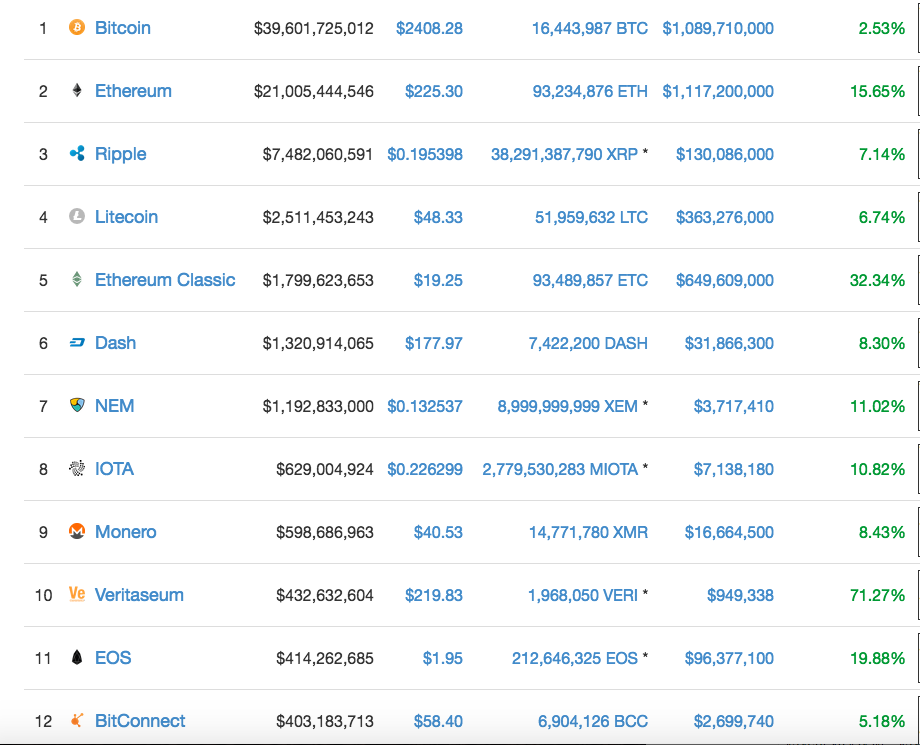
Task: Click the blue Ripple logo icon
Action: tap(77, 154)
